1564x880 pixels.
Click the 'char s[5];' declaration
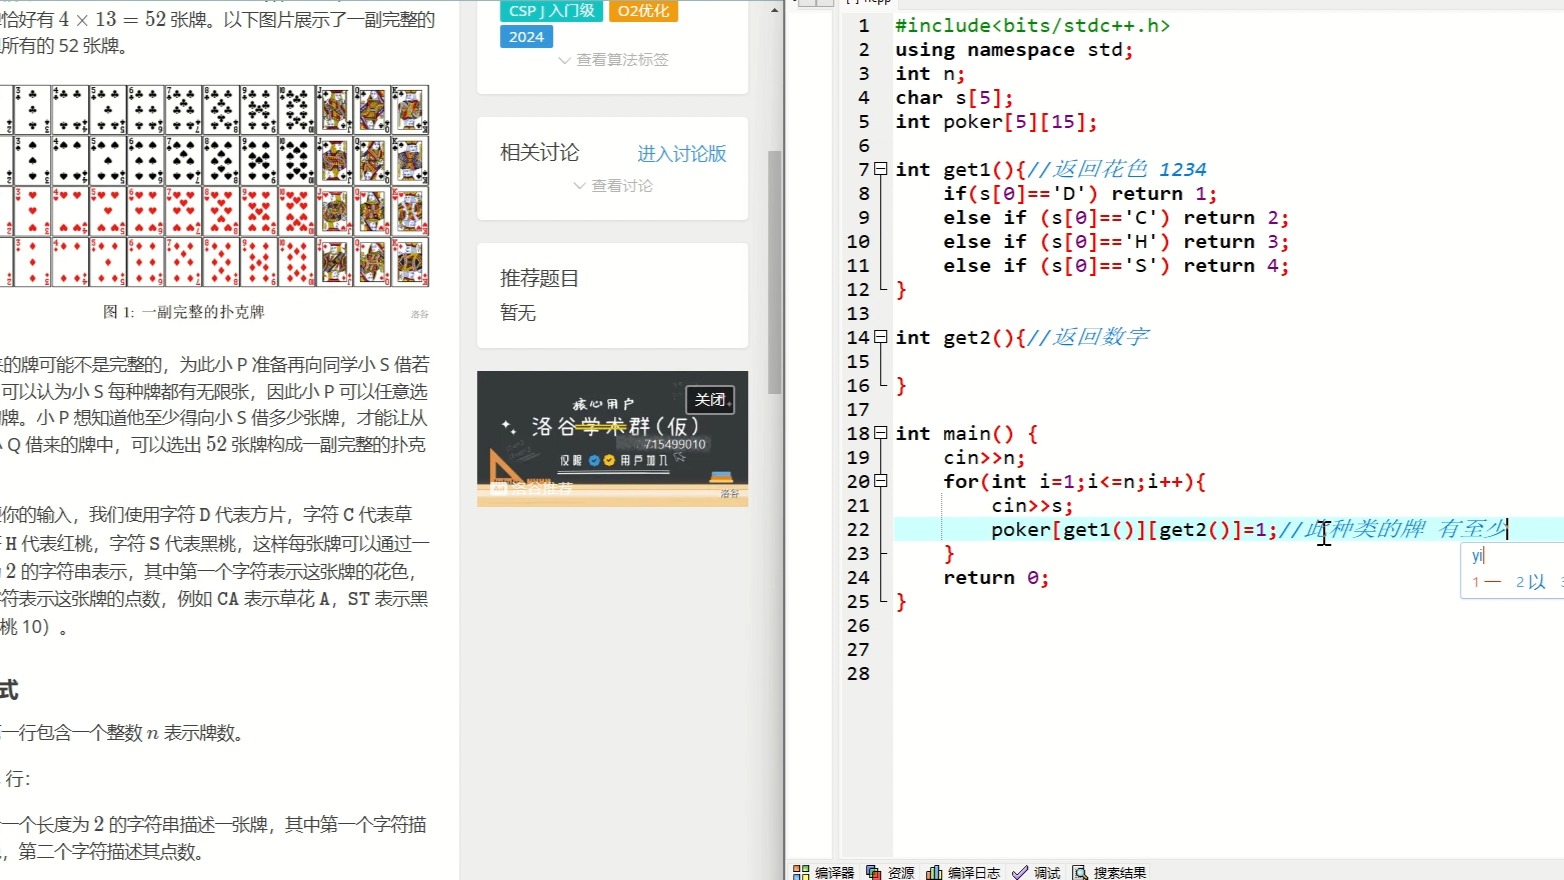(954, 98)
